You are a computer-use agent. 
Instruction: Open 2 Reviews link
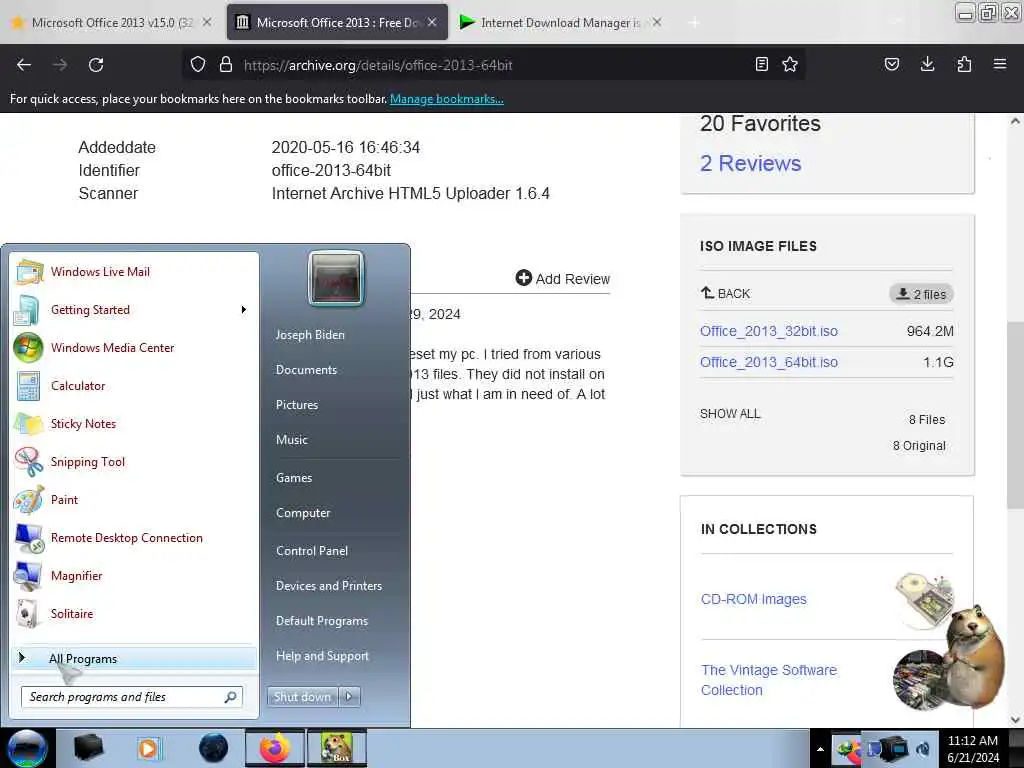tap(750, 163)
